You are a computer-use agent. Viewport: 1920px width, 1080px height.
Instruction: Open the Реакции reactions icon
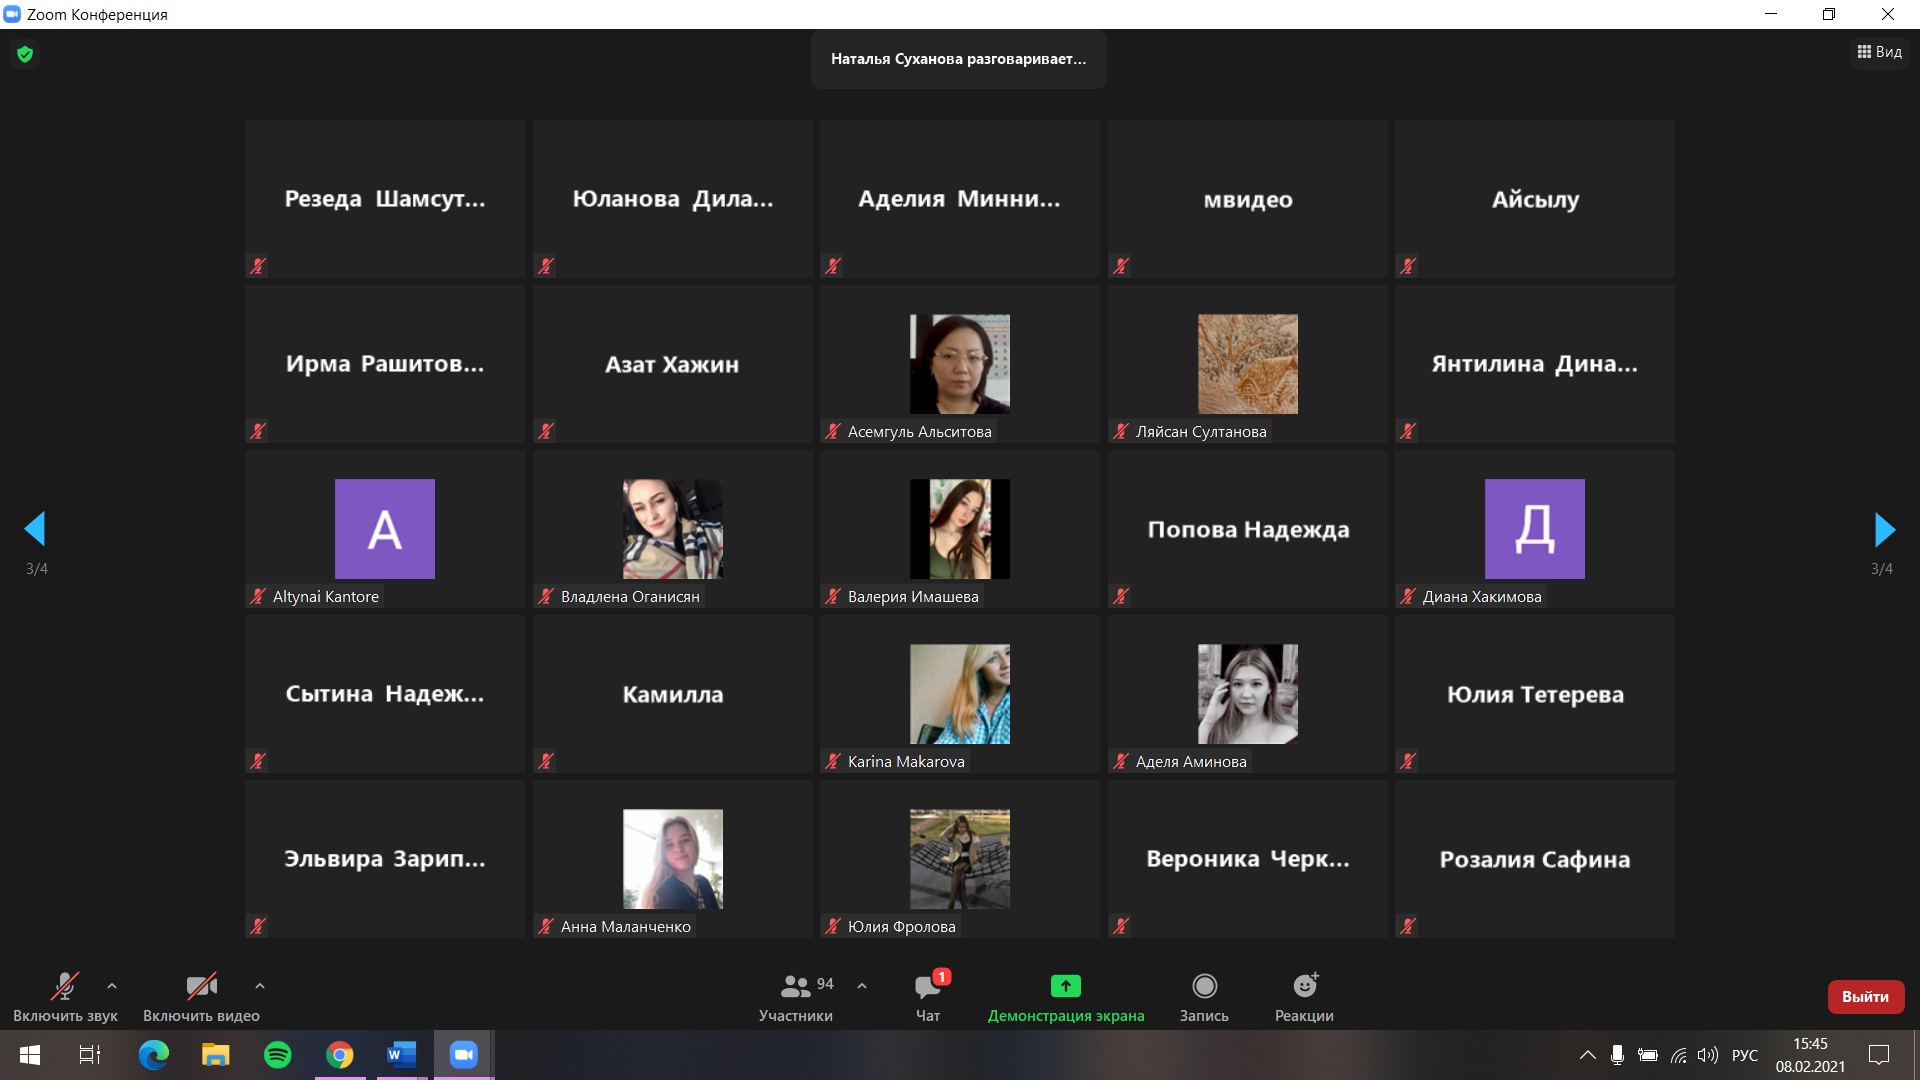[1304, 987]
